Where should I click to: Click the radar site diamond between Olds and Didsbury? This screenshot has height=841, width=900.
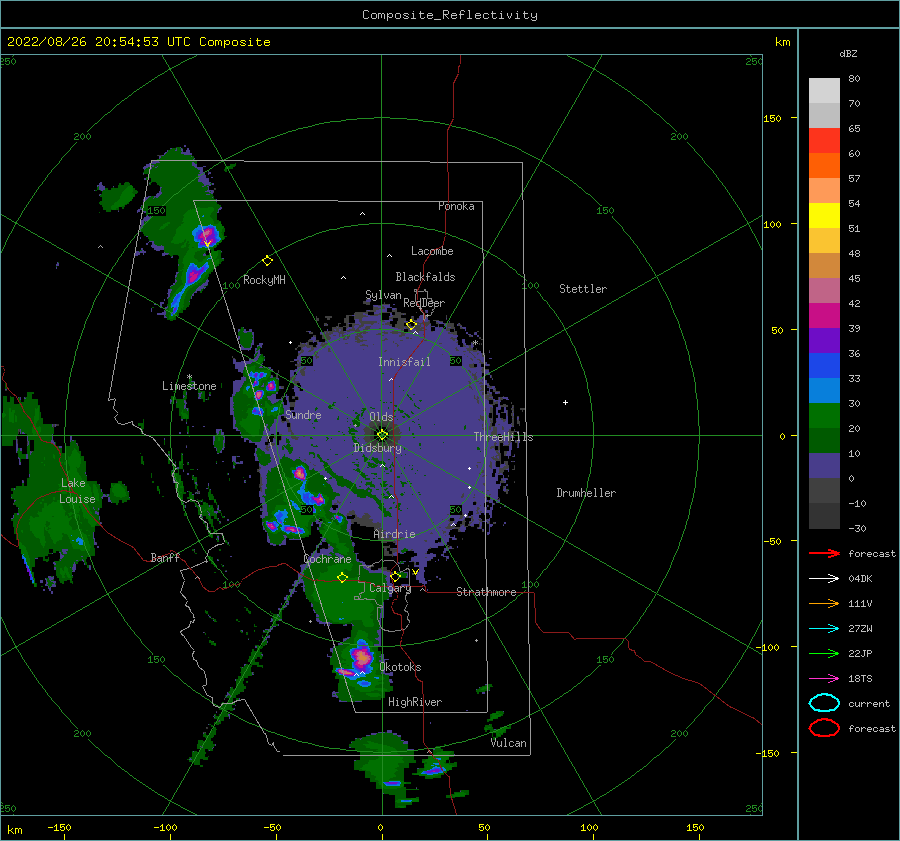coord(382,435)
